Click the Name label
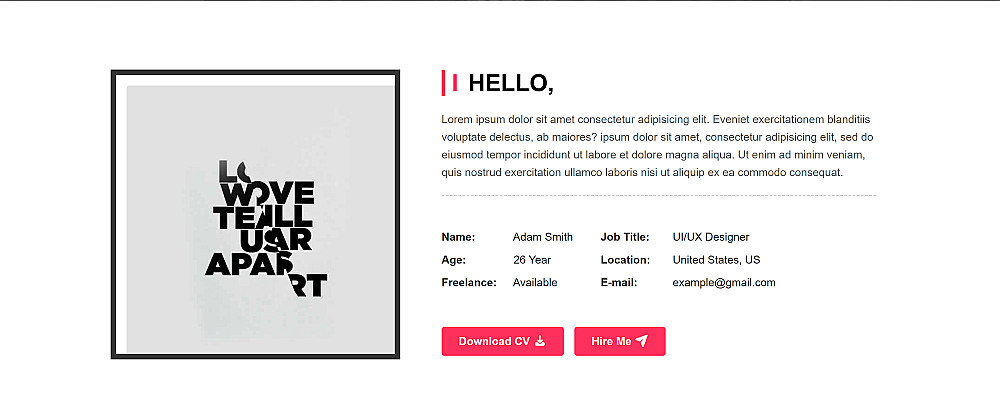The image size is (1000, 419). 458,237
